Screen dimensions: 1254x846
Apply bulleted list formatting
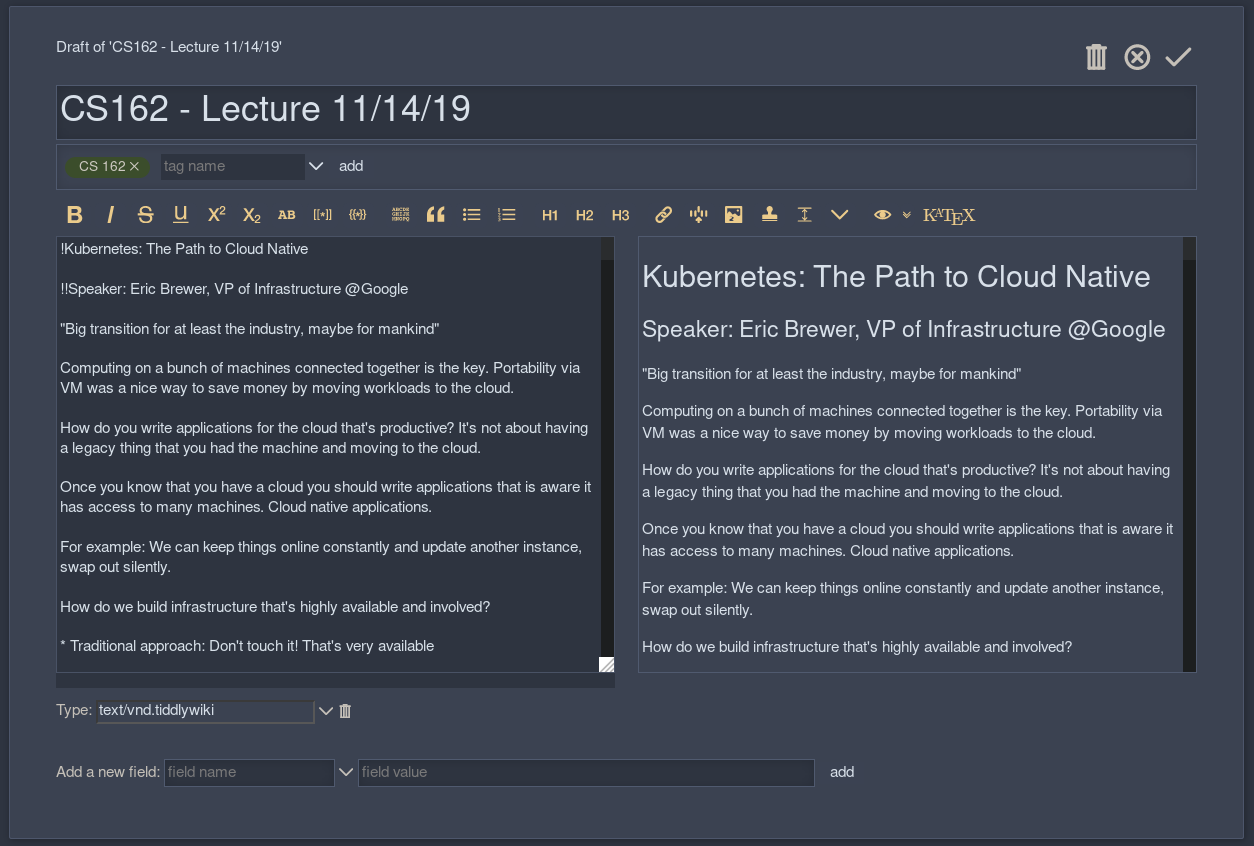coord(472,214)
